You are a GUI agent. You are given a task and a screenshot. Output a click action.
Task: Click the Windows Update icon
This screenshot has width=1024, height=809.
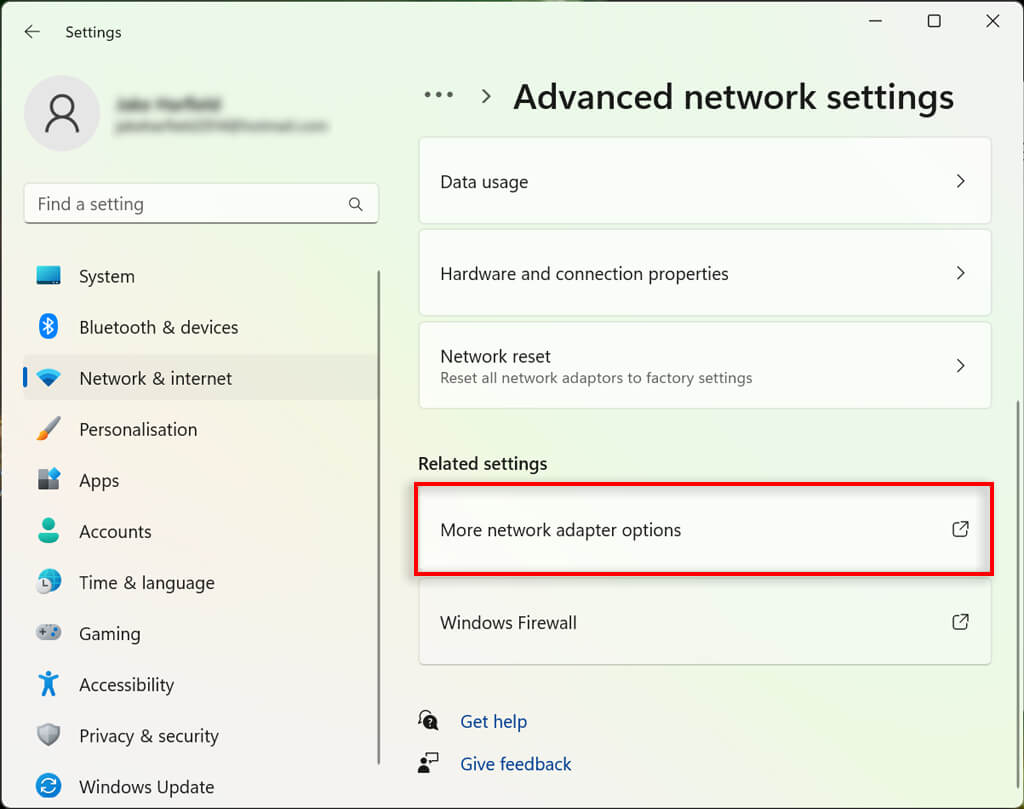[x=49, y=786]
